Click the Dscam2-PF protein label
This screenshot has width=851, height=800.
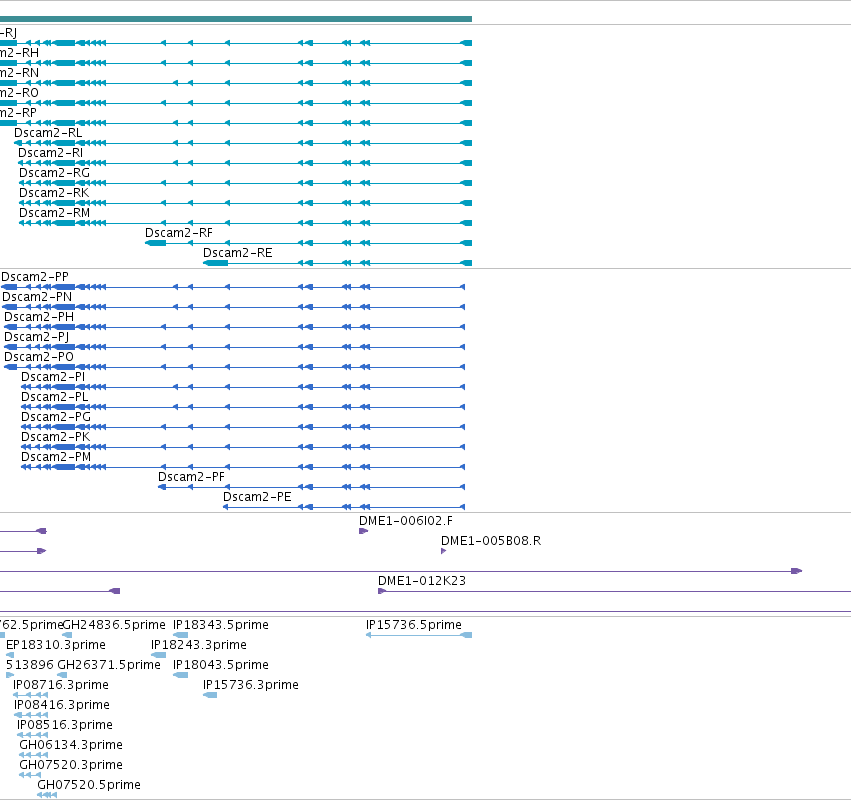click(x=191, y=478)
